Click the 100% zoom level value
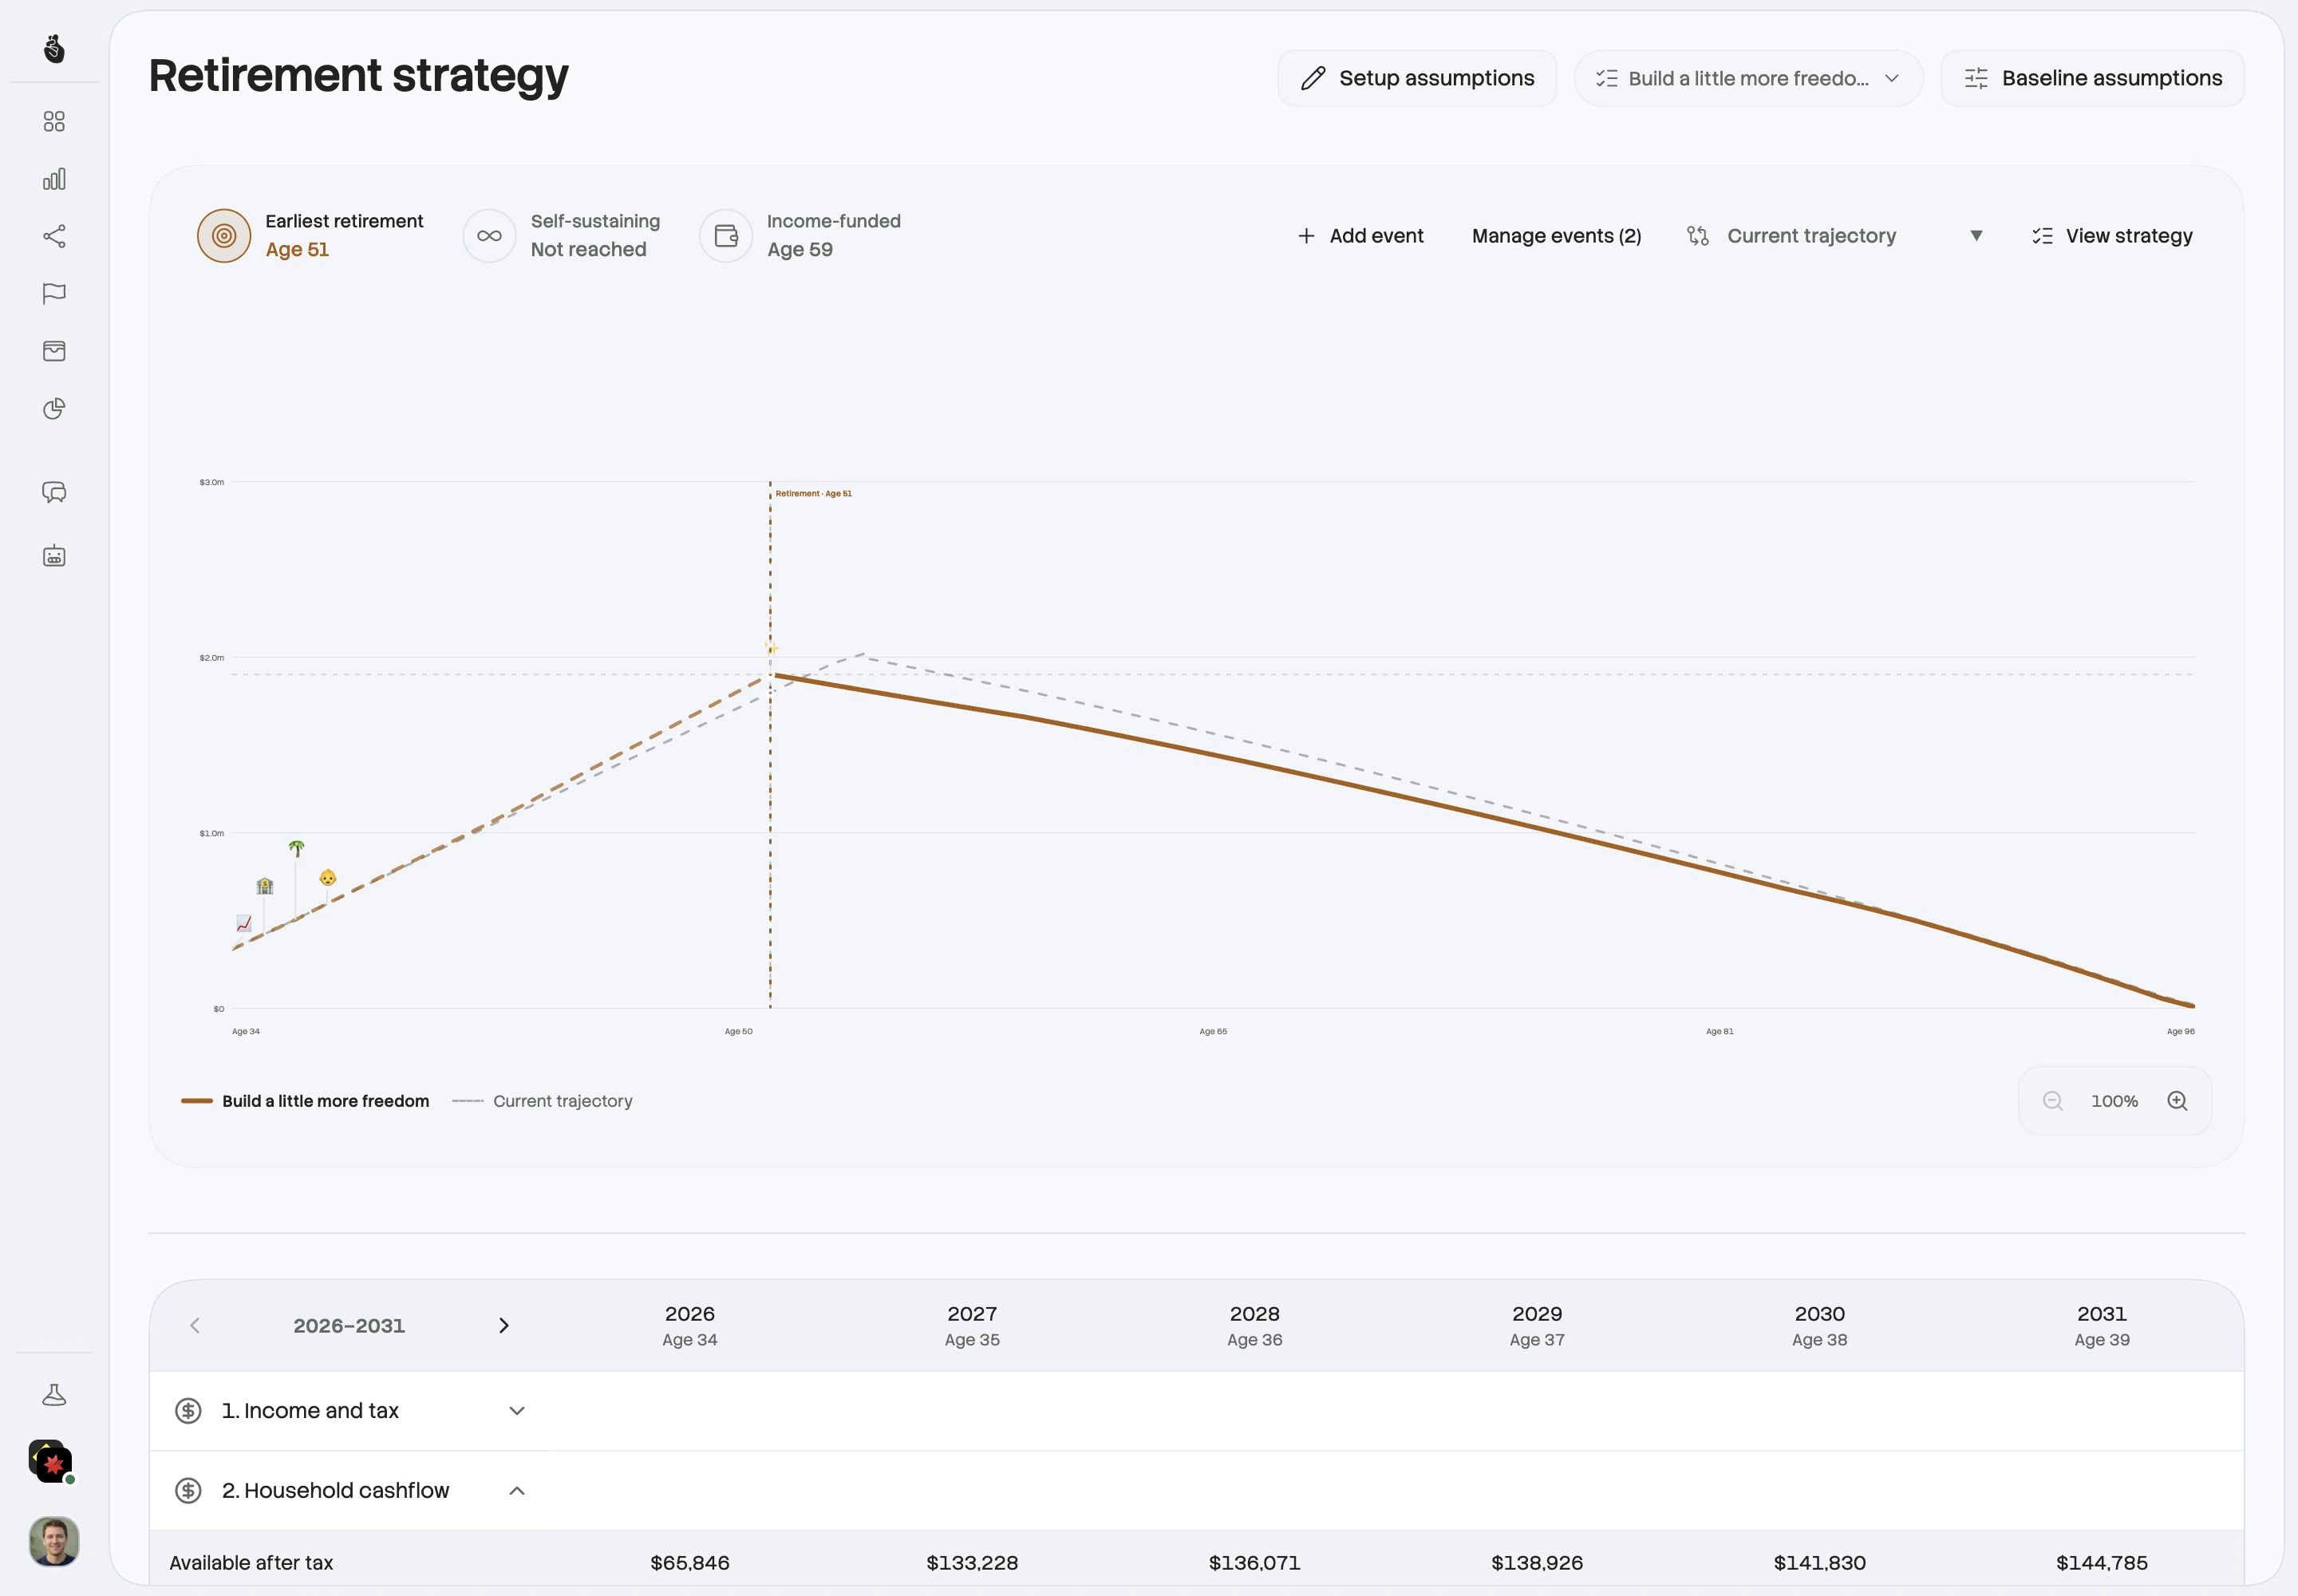This screenshot has height=1596, width=2298. (2114, 1101)
